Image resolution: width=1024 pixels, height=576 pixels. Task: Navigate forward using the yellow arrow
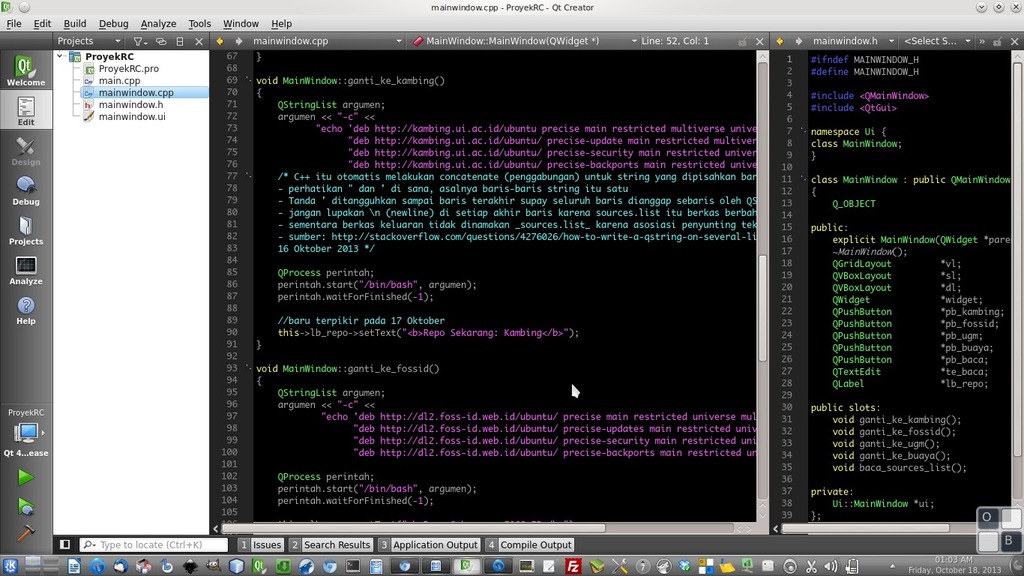click(219, 41)
